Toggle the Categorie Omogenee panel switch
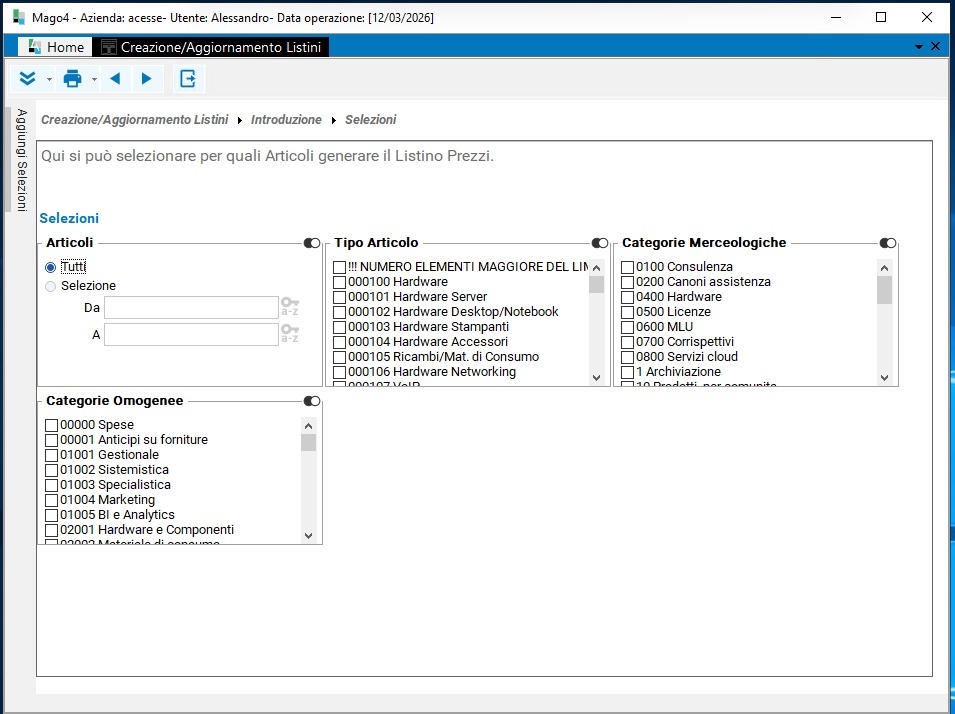Viewport: 955px width, 714px height. (x=312, y=401)
